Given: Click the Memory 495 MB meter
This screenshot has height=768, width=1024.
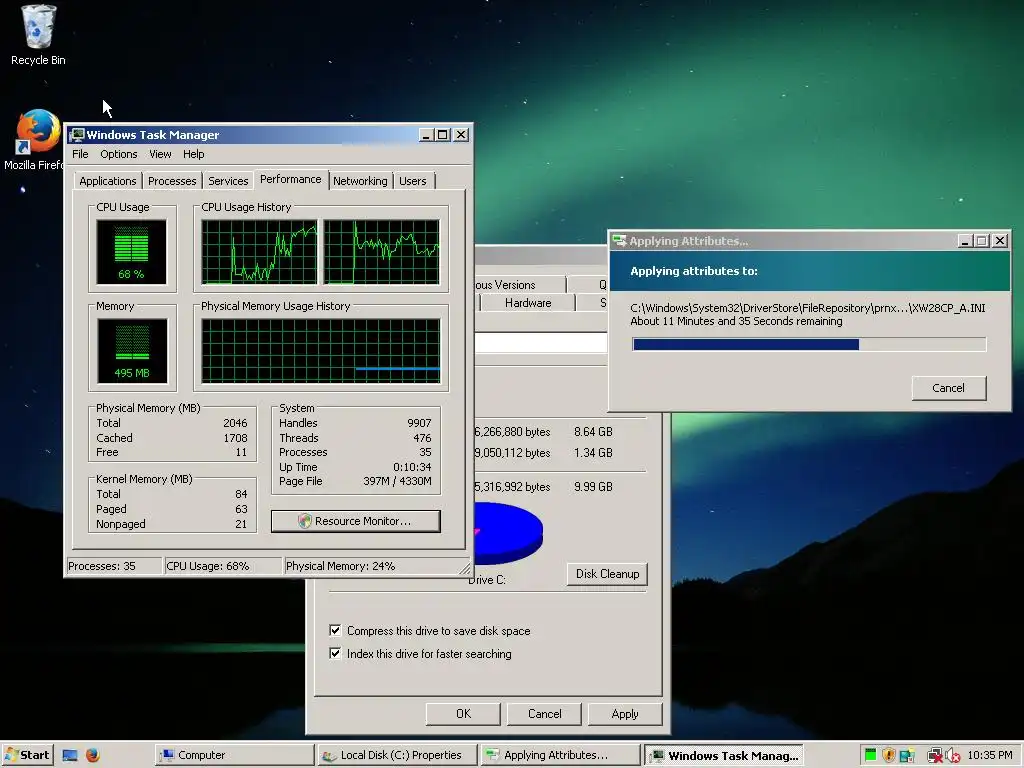Looking at the screenshot, I should click(x=132, y=351).
